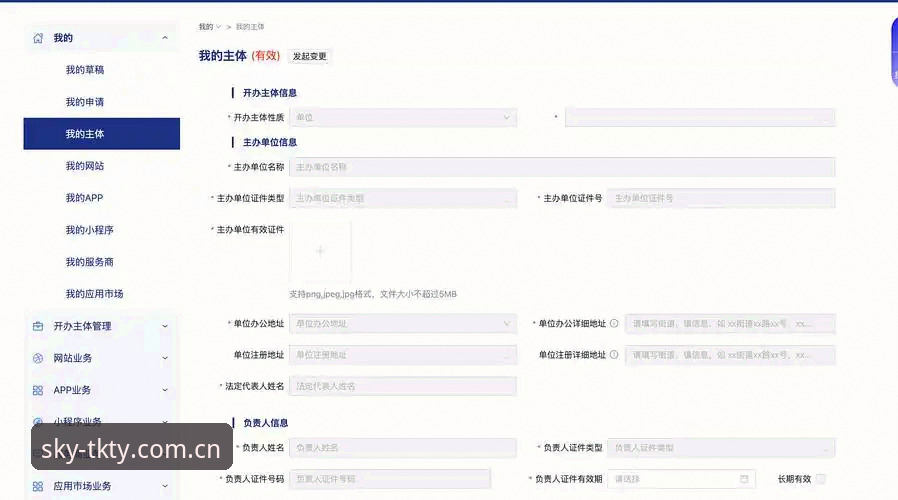Open 我的申请 in the sidebar

tap(85, 102)
